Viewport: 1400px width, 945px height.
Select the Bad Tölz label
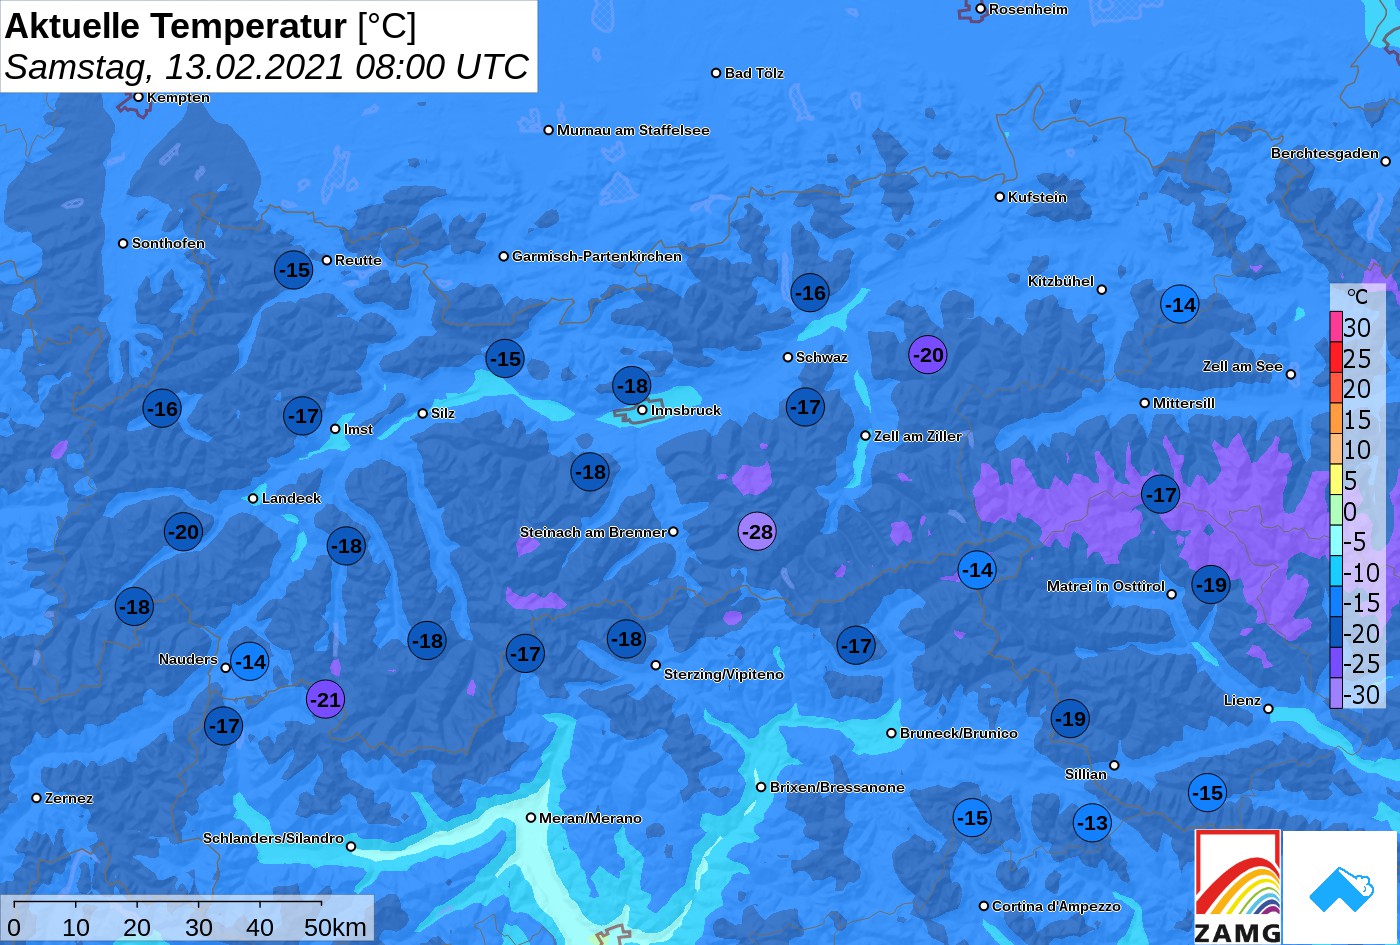tap(754, 73)
